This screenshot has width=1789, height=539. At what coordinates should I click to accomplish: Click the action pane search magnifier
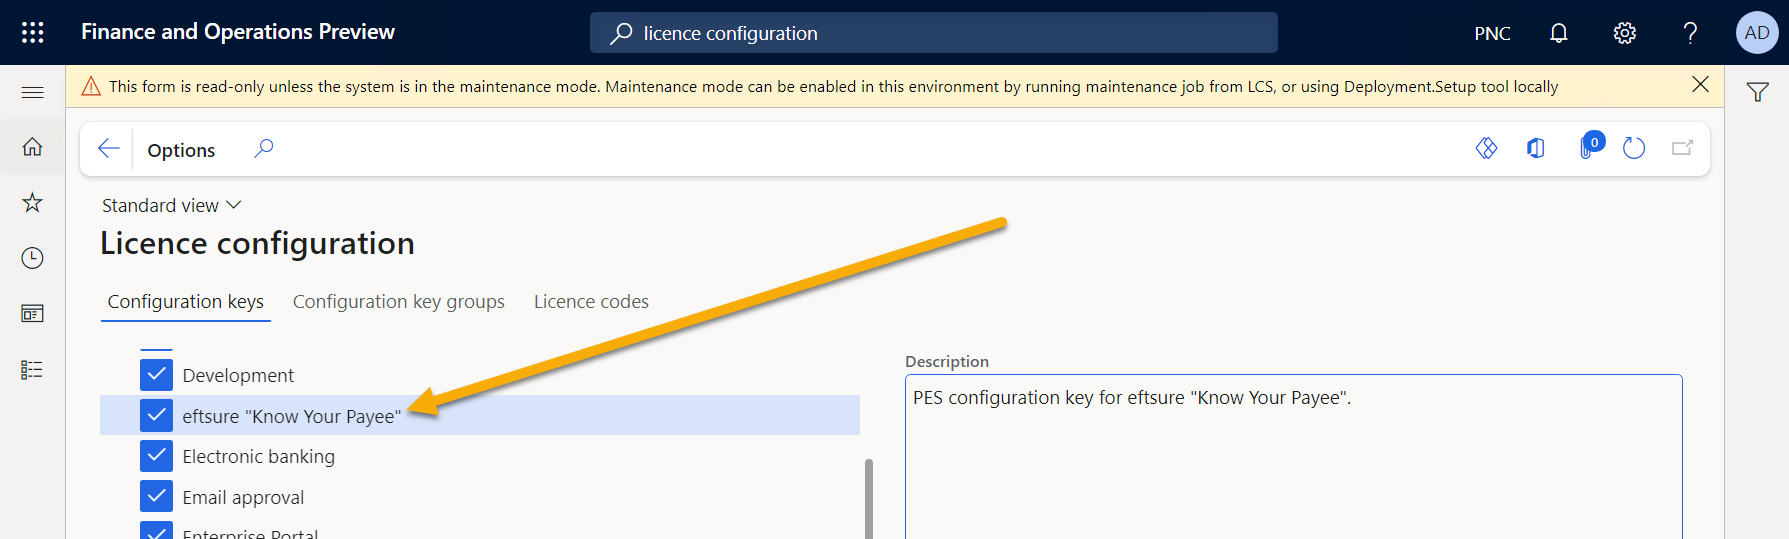coord(263,149)
